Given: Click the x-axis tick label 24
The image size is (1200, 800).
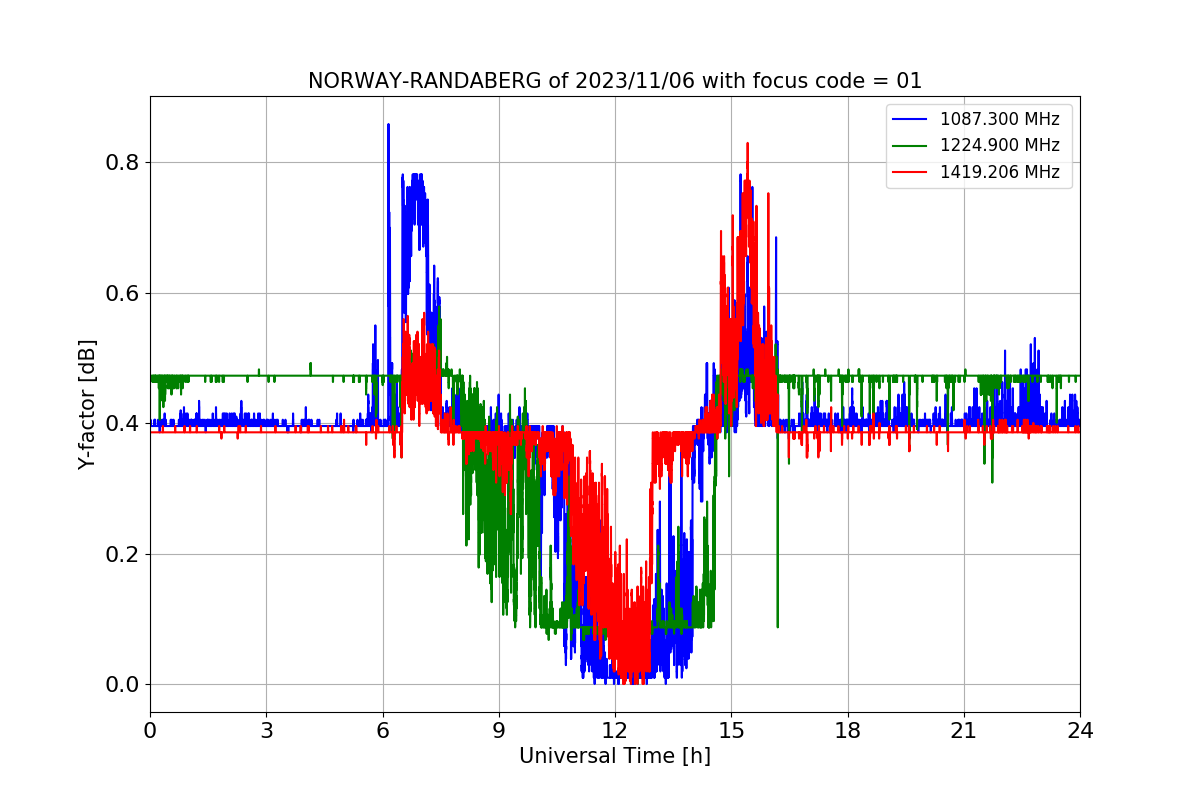Looking at the screenshot, I should (1080, 730).
